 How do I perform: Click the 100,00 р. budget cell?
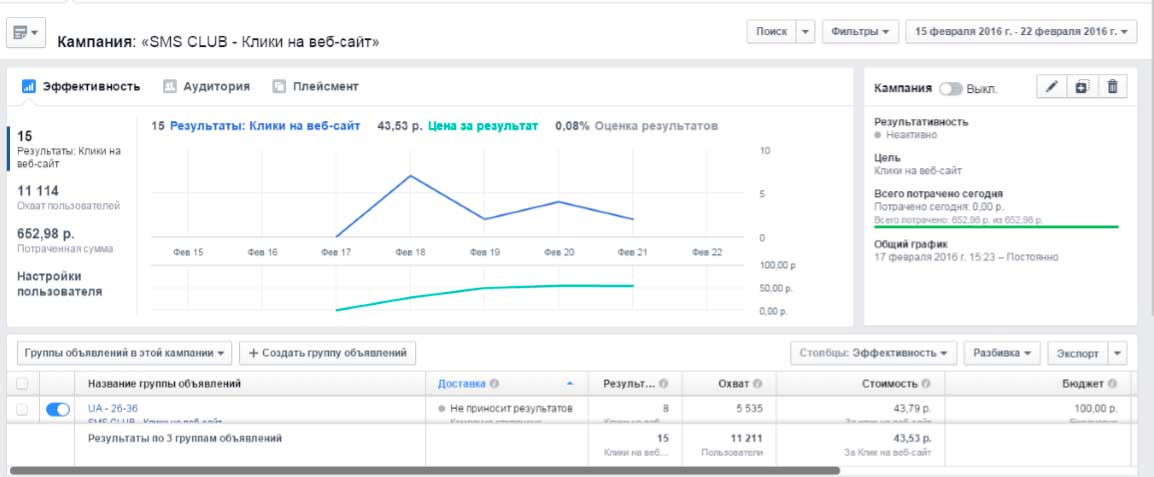[x=1095, y=409]
